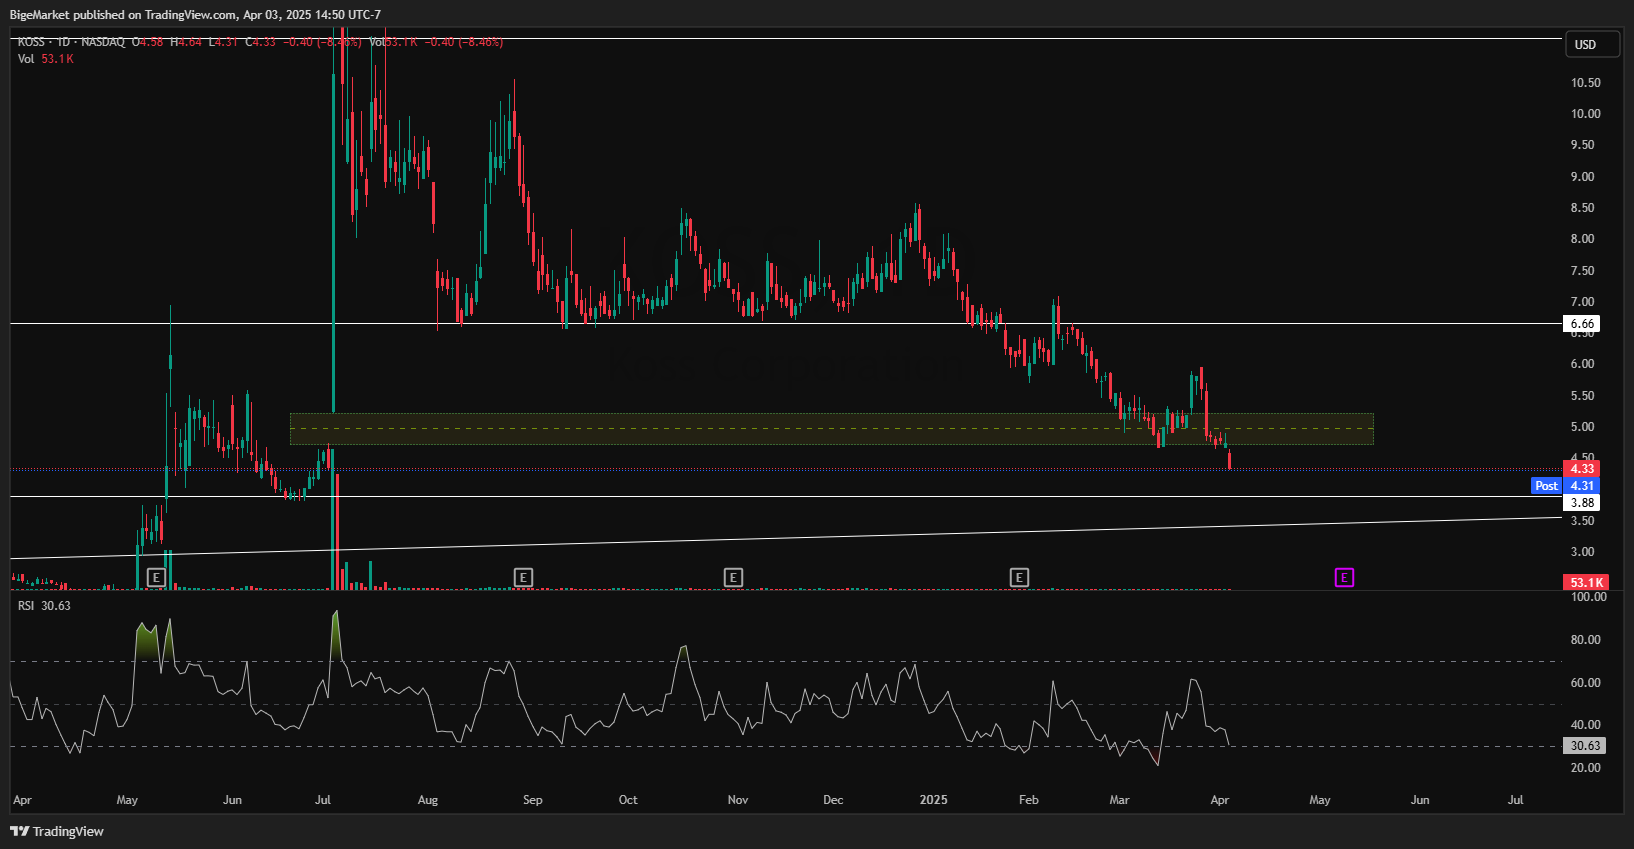
Task: Click the red 53.1K volume axis label
Action: [1585, 582]
